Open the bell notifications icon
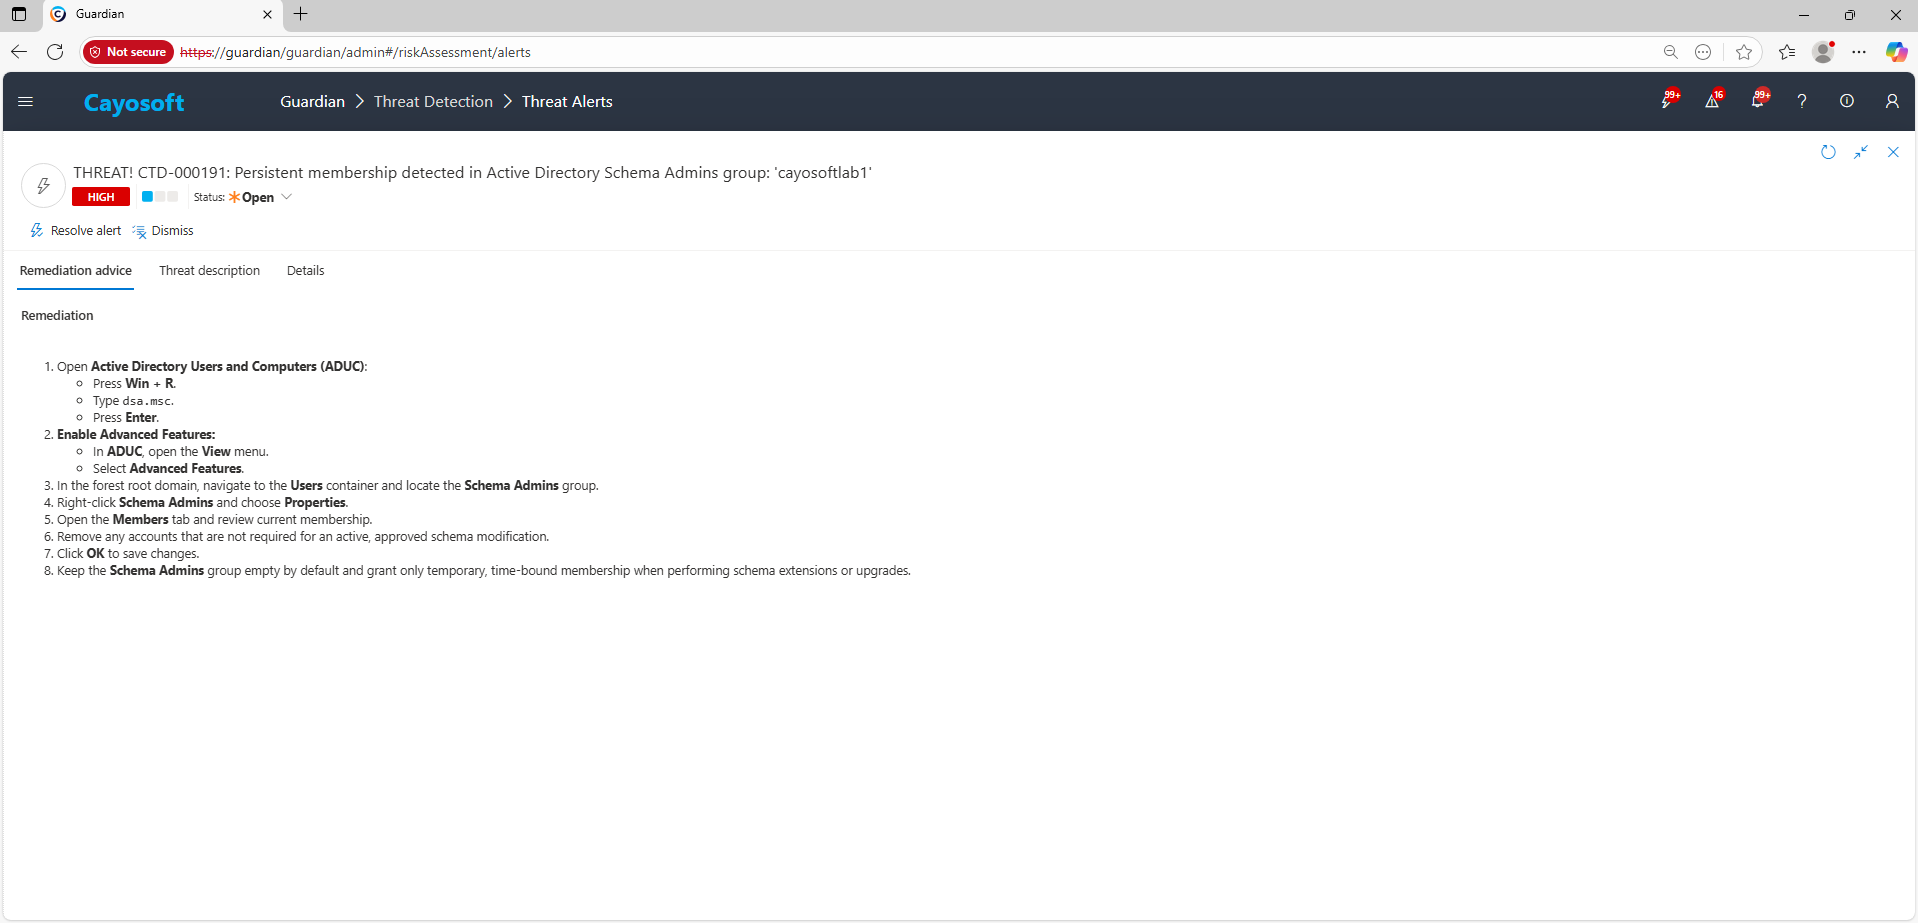The height and width of the screenshot is (923, 1918). tap(1757, 101)
